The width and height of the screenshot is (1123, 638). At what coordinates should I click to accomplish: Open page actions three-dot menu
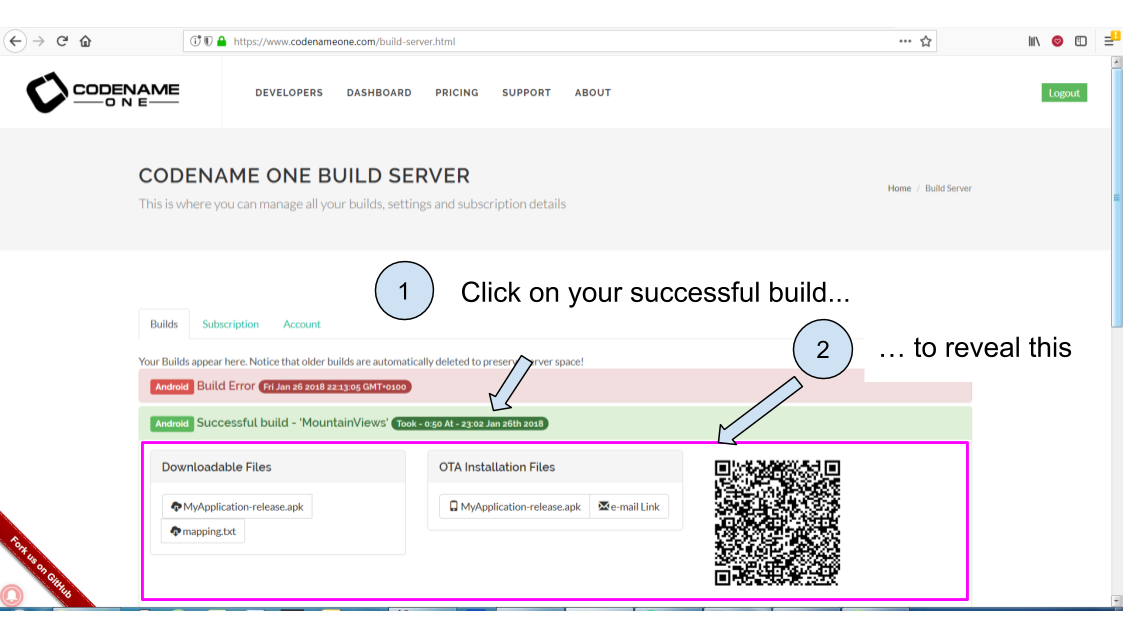pos(905,42)
